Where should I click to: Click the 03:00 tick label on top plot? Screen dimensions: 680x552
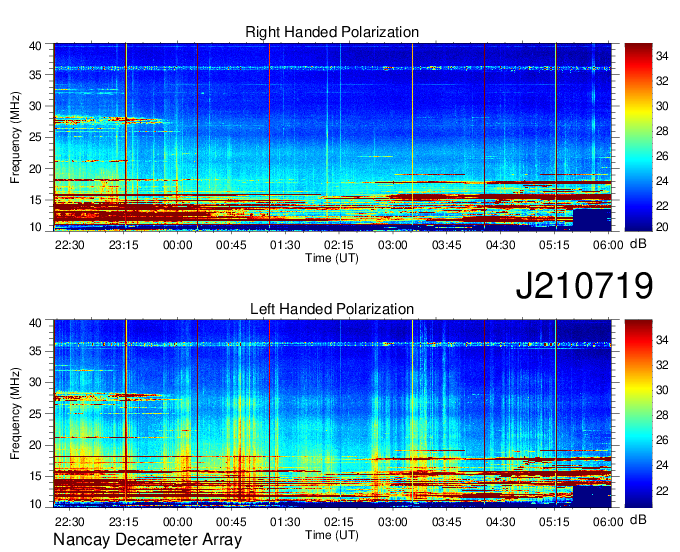[x=392, y=245]
